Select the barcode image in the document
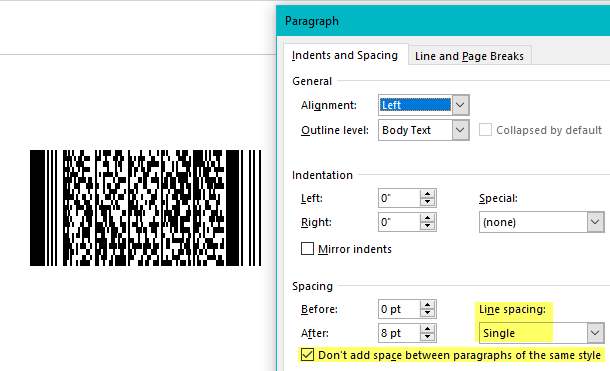This screenshot has width=610, height=371. click(x=145, y=208)
